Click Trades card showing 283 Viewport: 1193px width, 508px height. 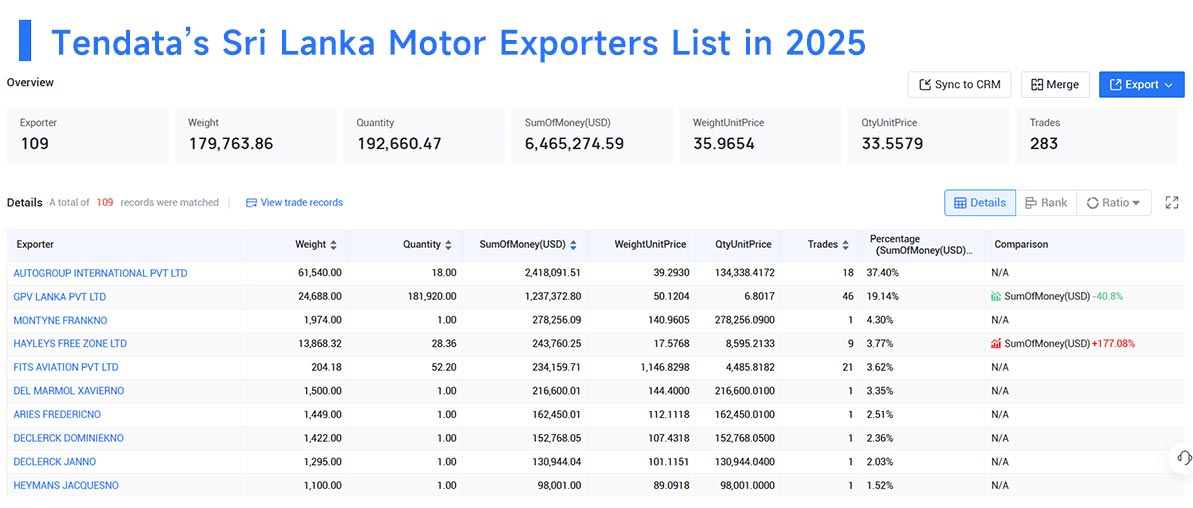point(1097,135)
